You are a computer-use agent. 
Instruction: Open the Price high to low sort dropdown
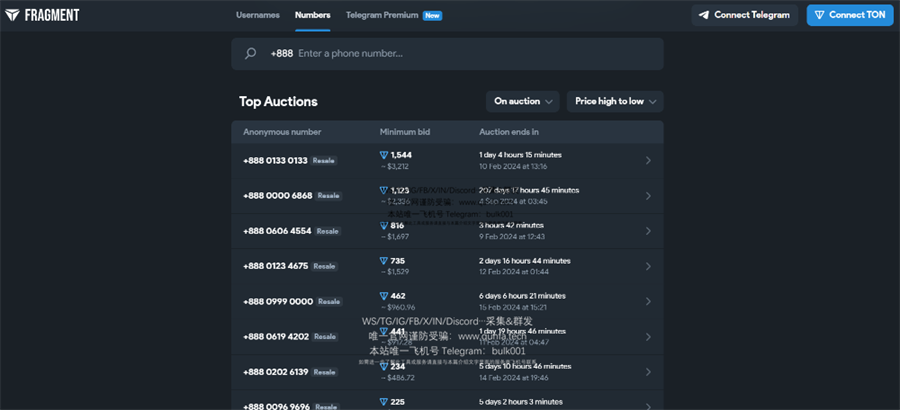pos(615,102)
